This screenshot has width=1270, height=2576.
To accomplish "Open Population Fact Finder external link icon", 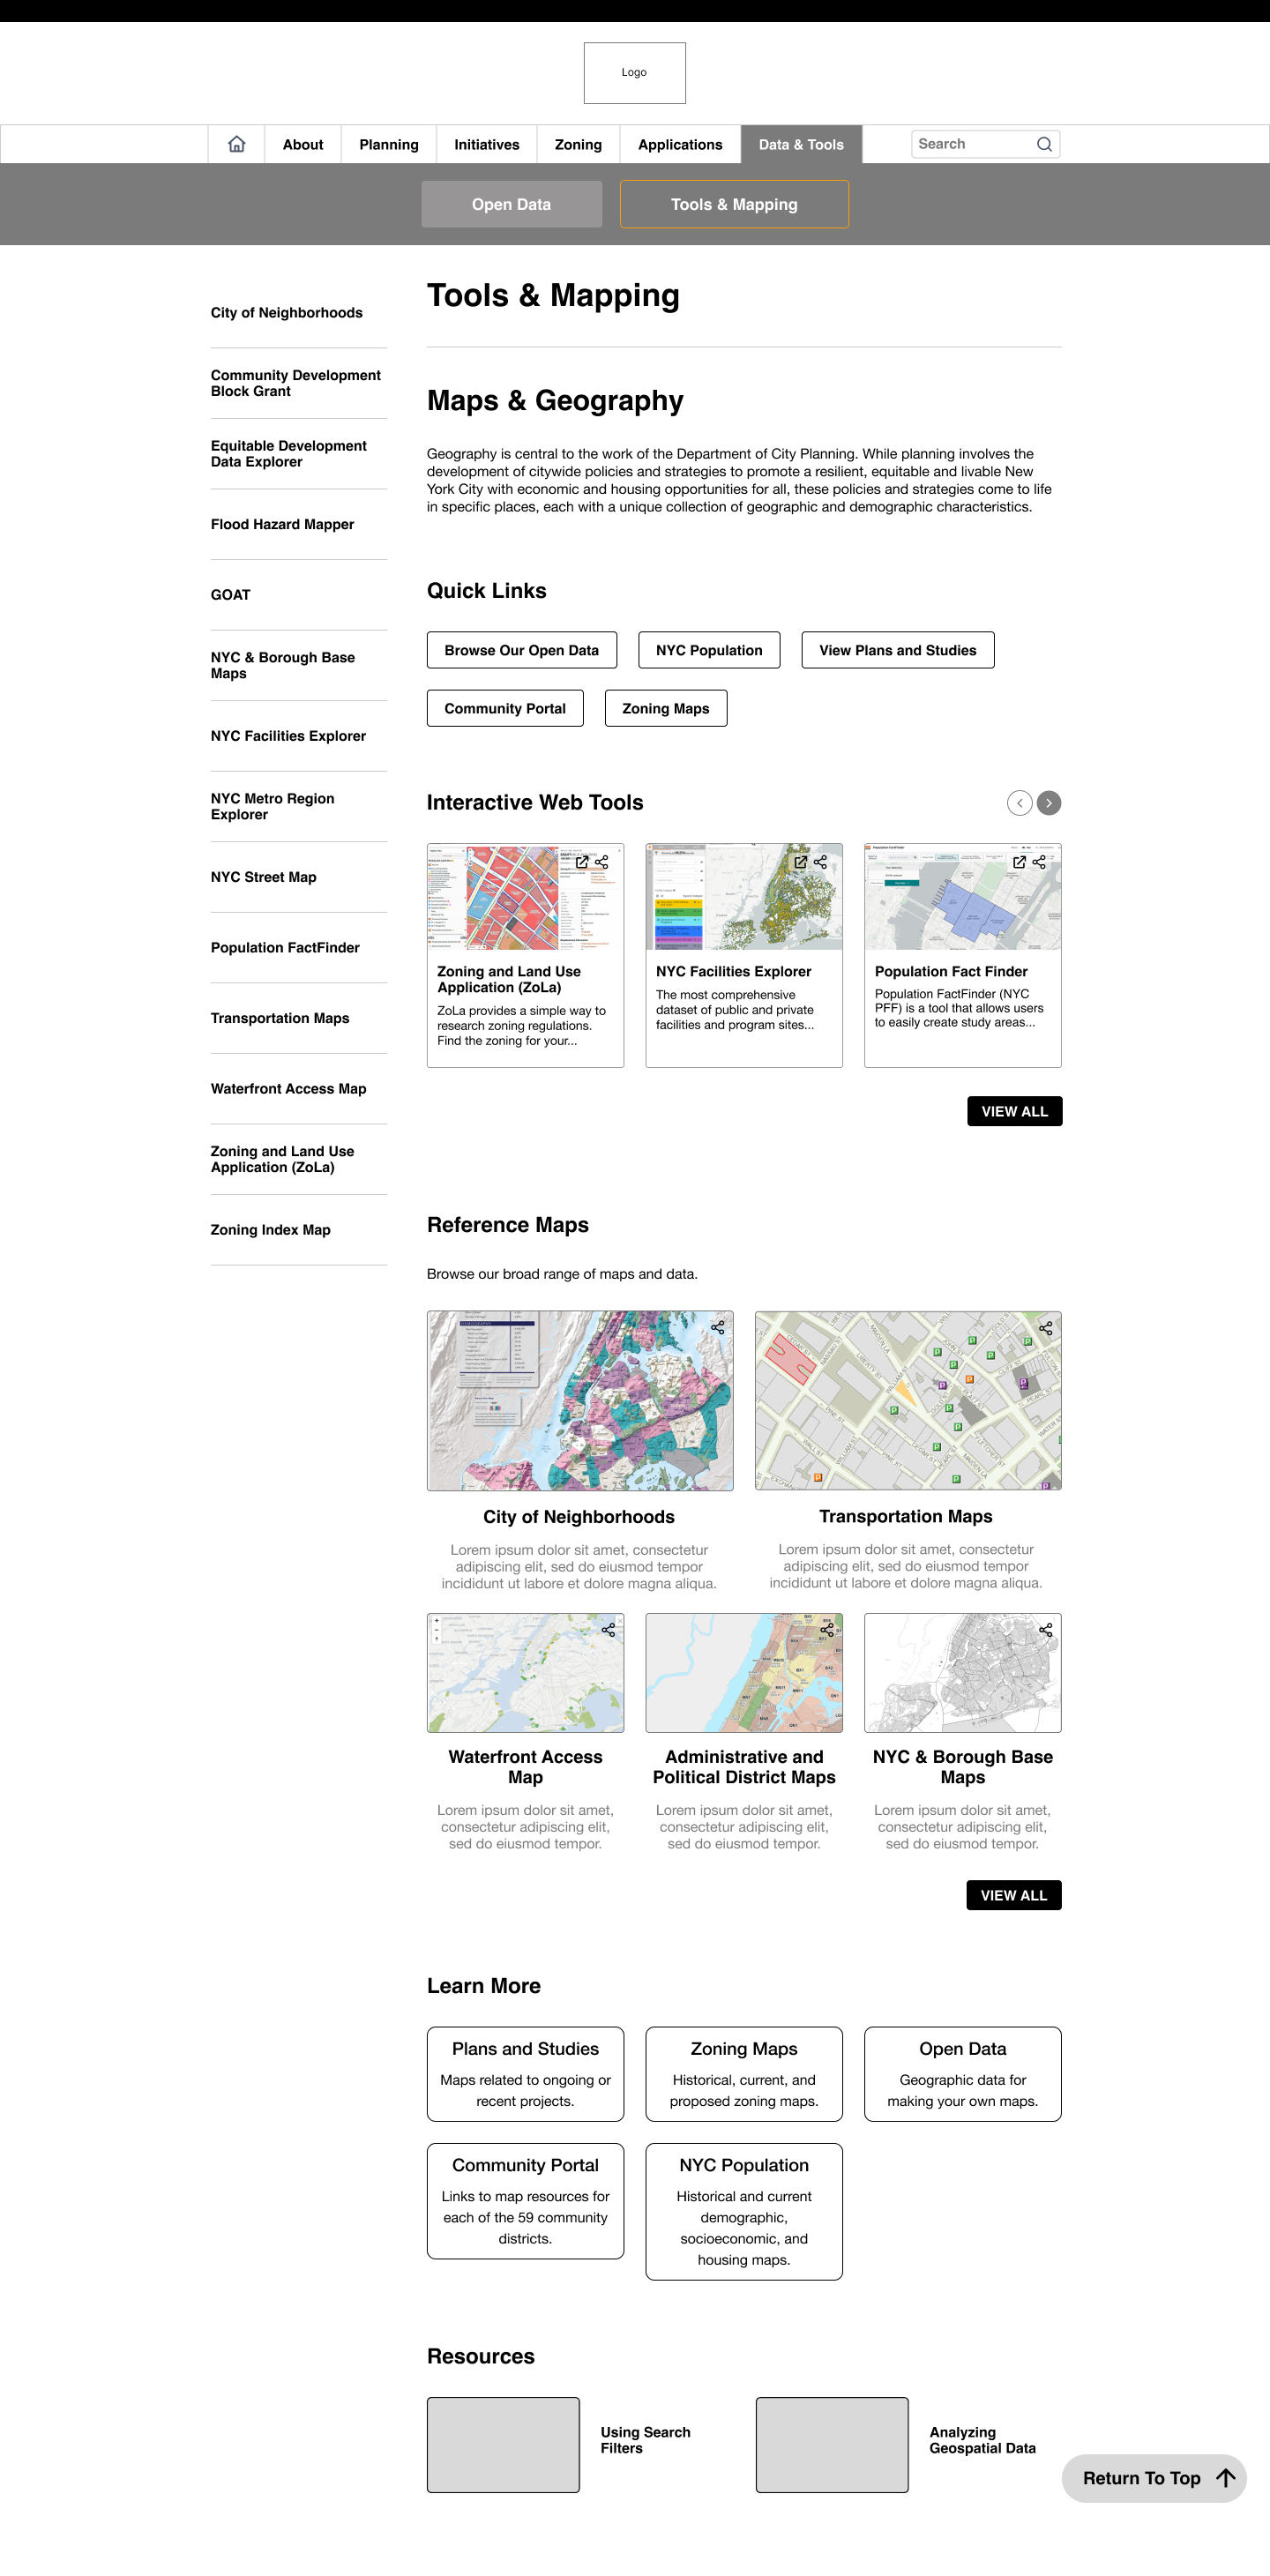I will tap(1019, 861).
